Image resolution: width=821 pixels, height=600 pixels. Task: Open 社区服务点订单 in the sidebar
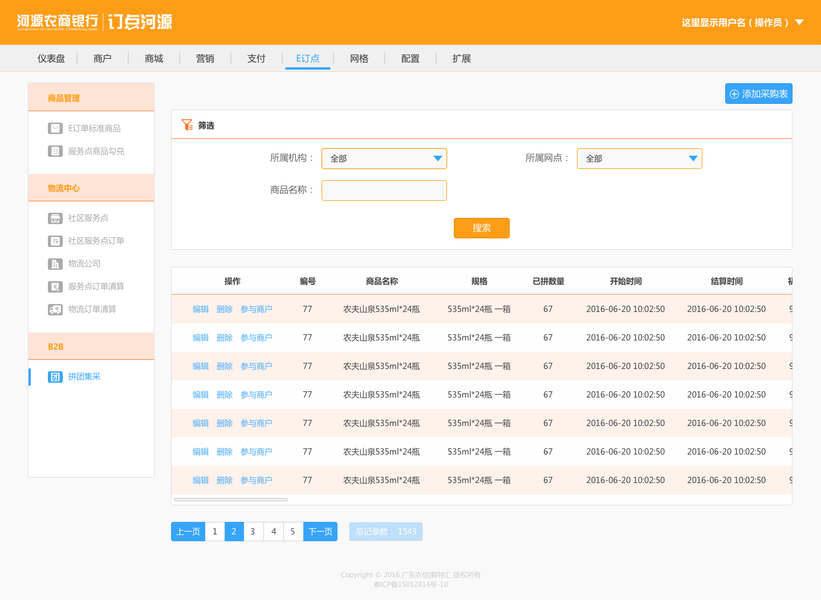[96, 241]
